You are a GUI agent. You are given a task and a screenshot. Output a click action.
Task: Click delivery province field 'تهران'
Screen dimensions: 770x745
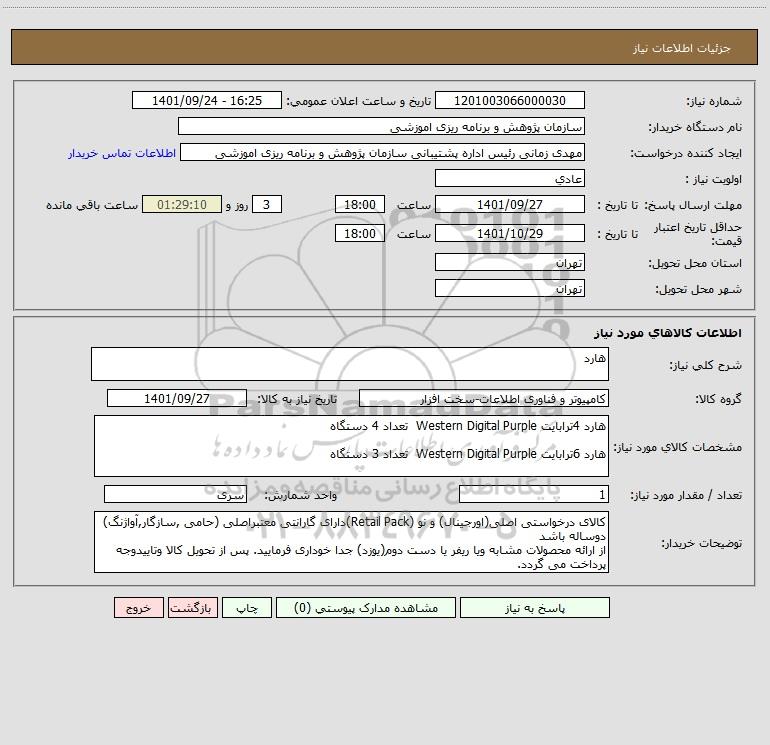(x=510, y=263)
